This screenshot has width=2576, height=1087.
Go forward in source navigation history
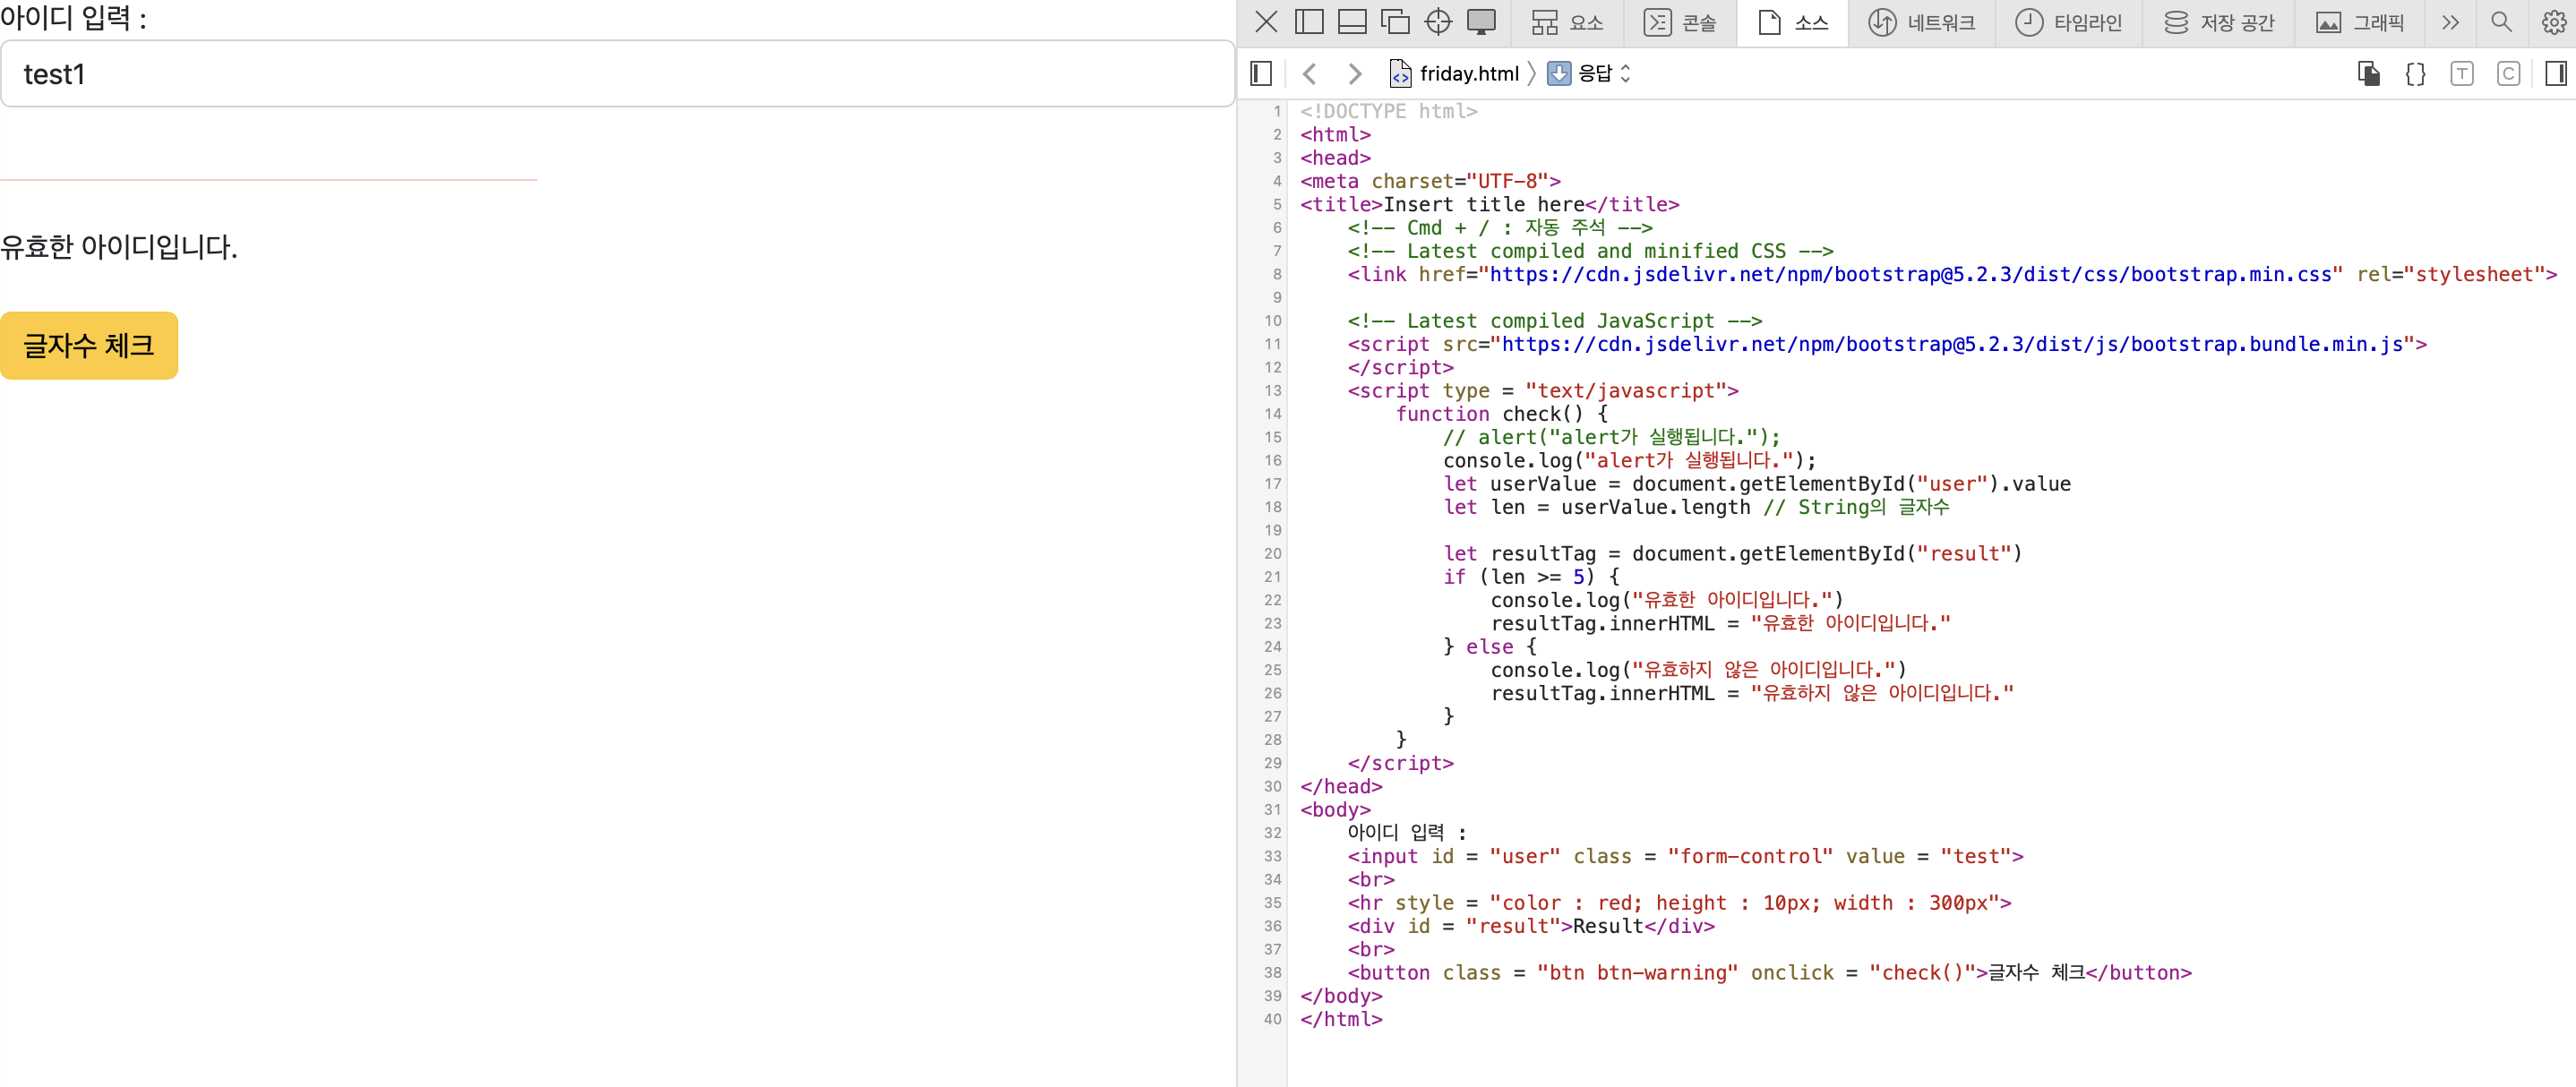click(x=1354, y=73)
